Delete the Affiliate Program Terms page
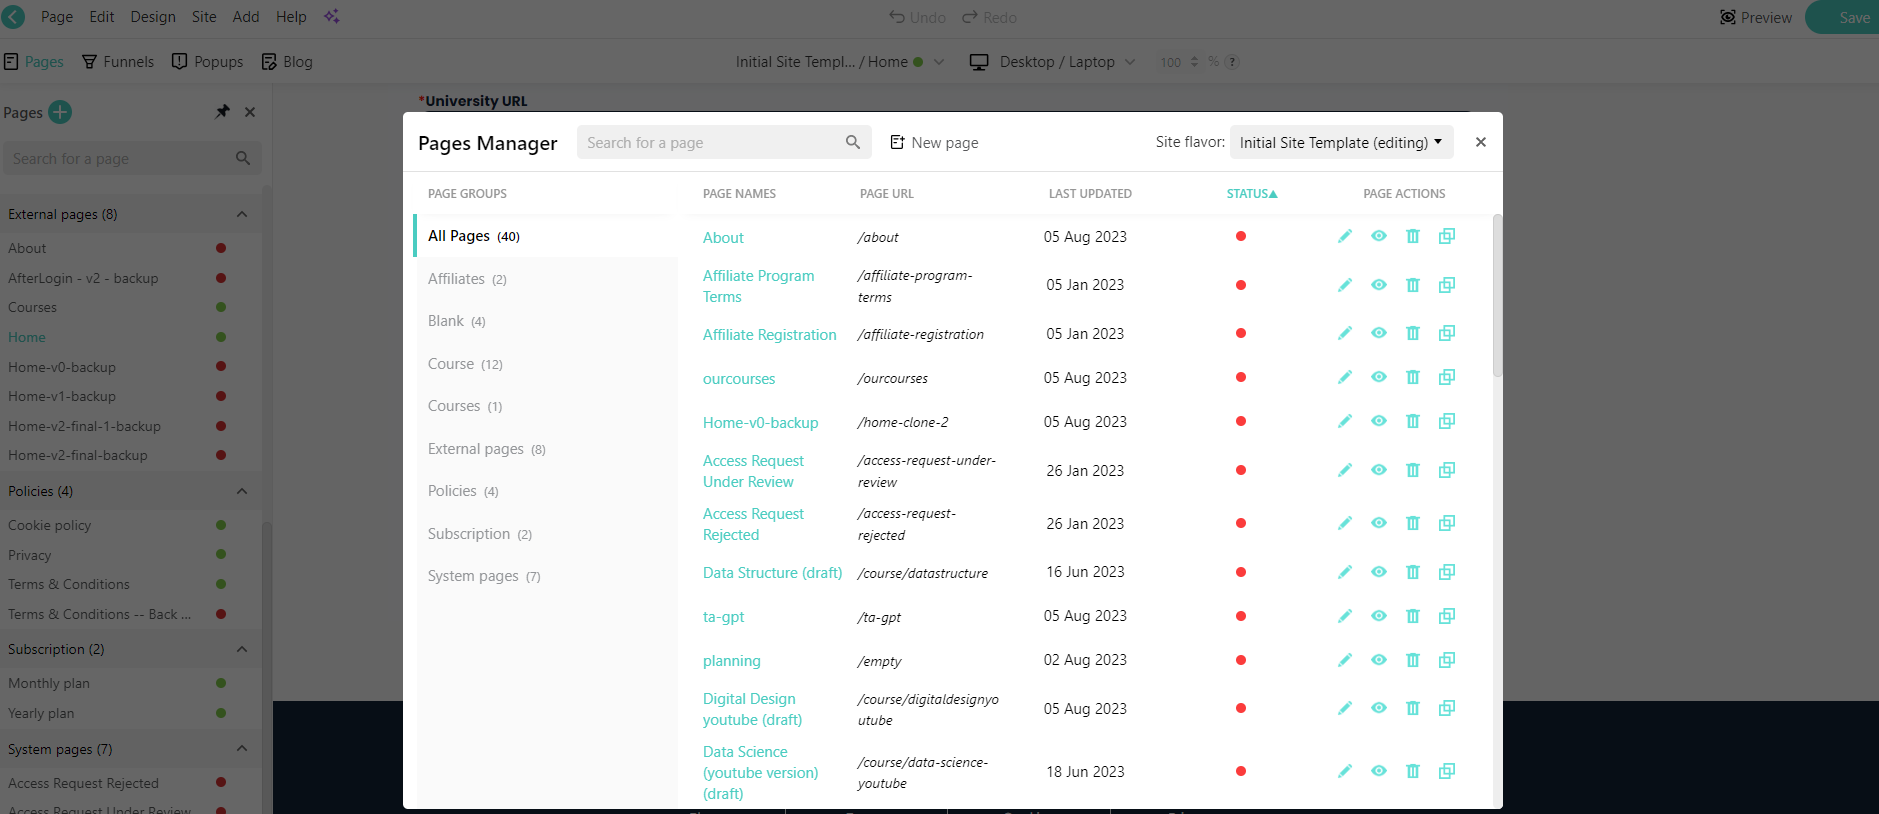The image size is (1879, 814). coord(1413,285)
